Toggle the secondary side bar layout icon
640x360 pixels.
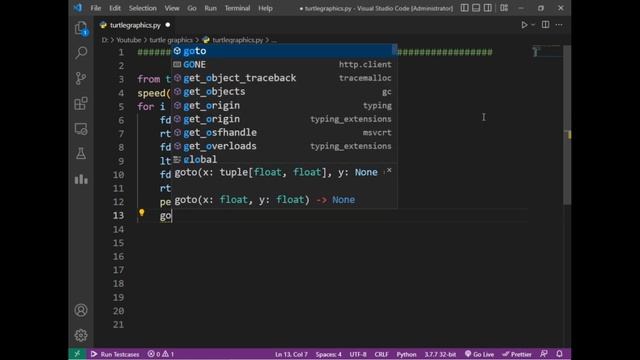(487, 8)
